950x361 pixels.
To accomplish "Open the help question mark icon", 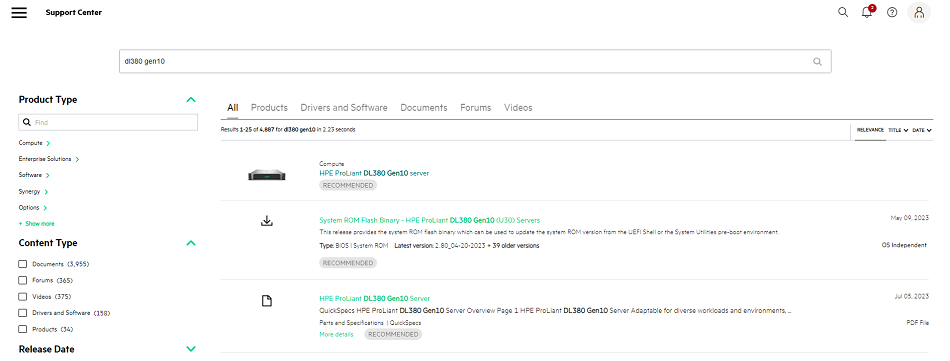I will (x=892, y=12).
